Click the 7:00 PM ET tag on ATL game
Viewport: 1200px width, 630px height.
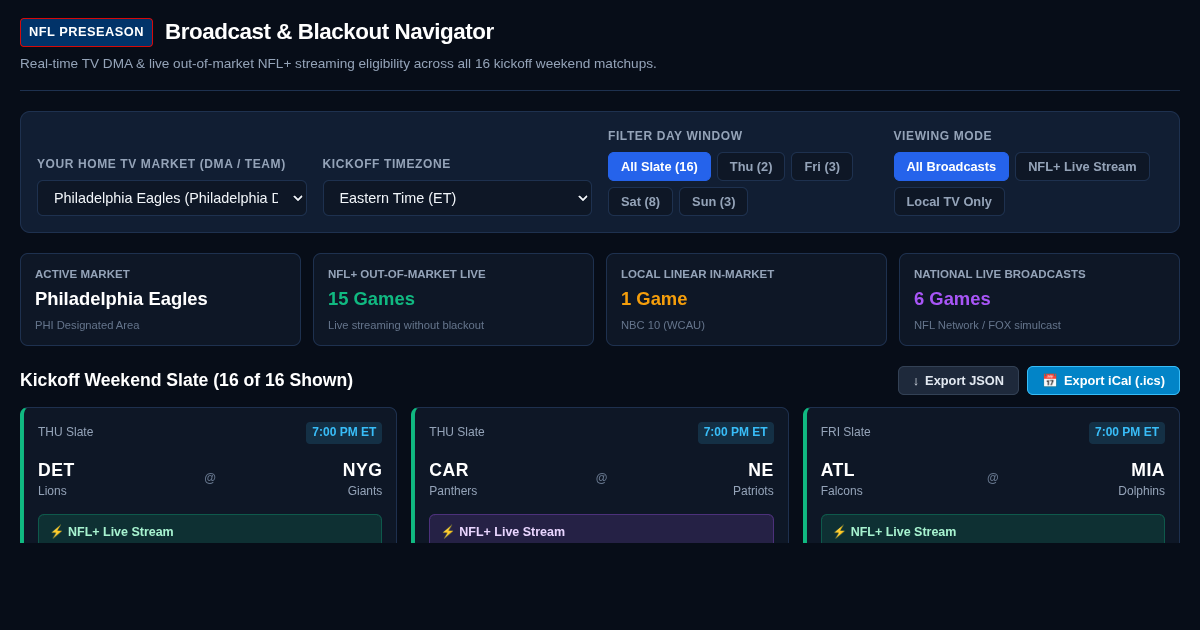(1127, 432)
